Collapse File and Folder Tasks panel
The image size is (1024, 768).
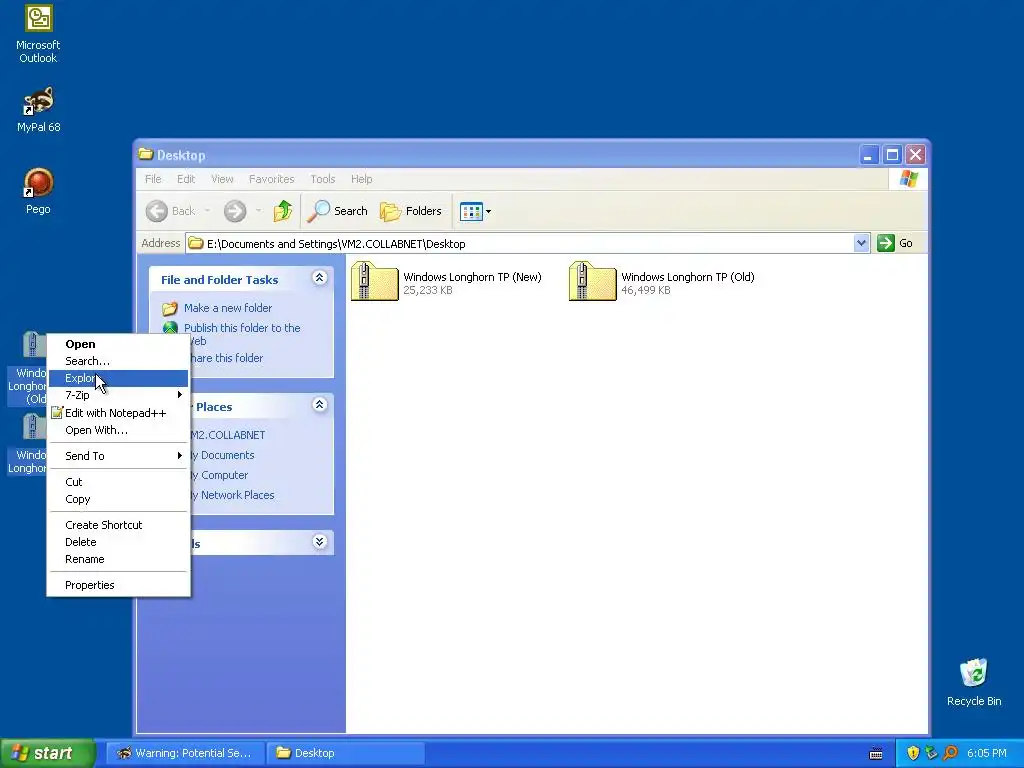(319, 278)
